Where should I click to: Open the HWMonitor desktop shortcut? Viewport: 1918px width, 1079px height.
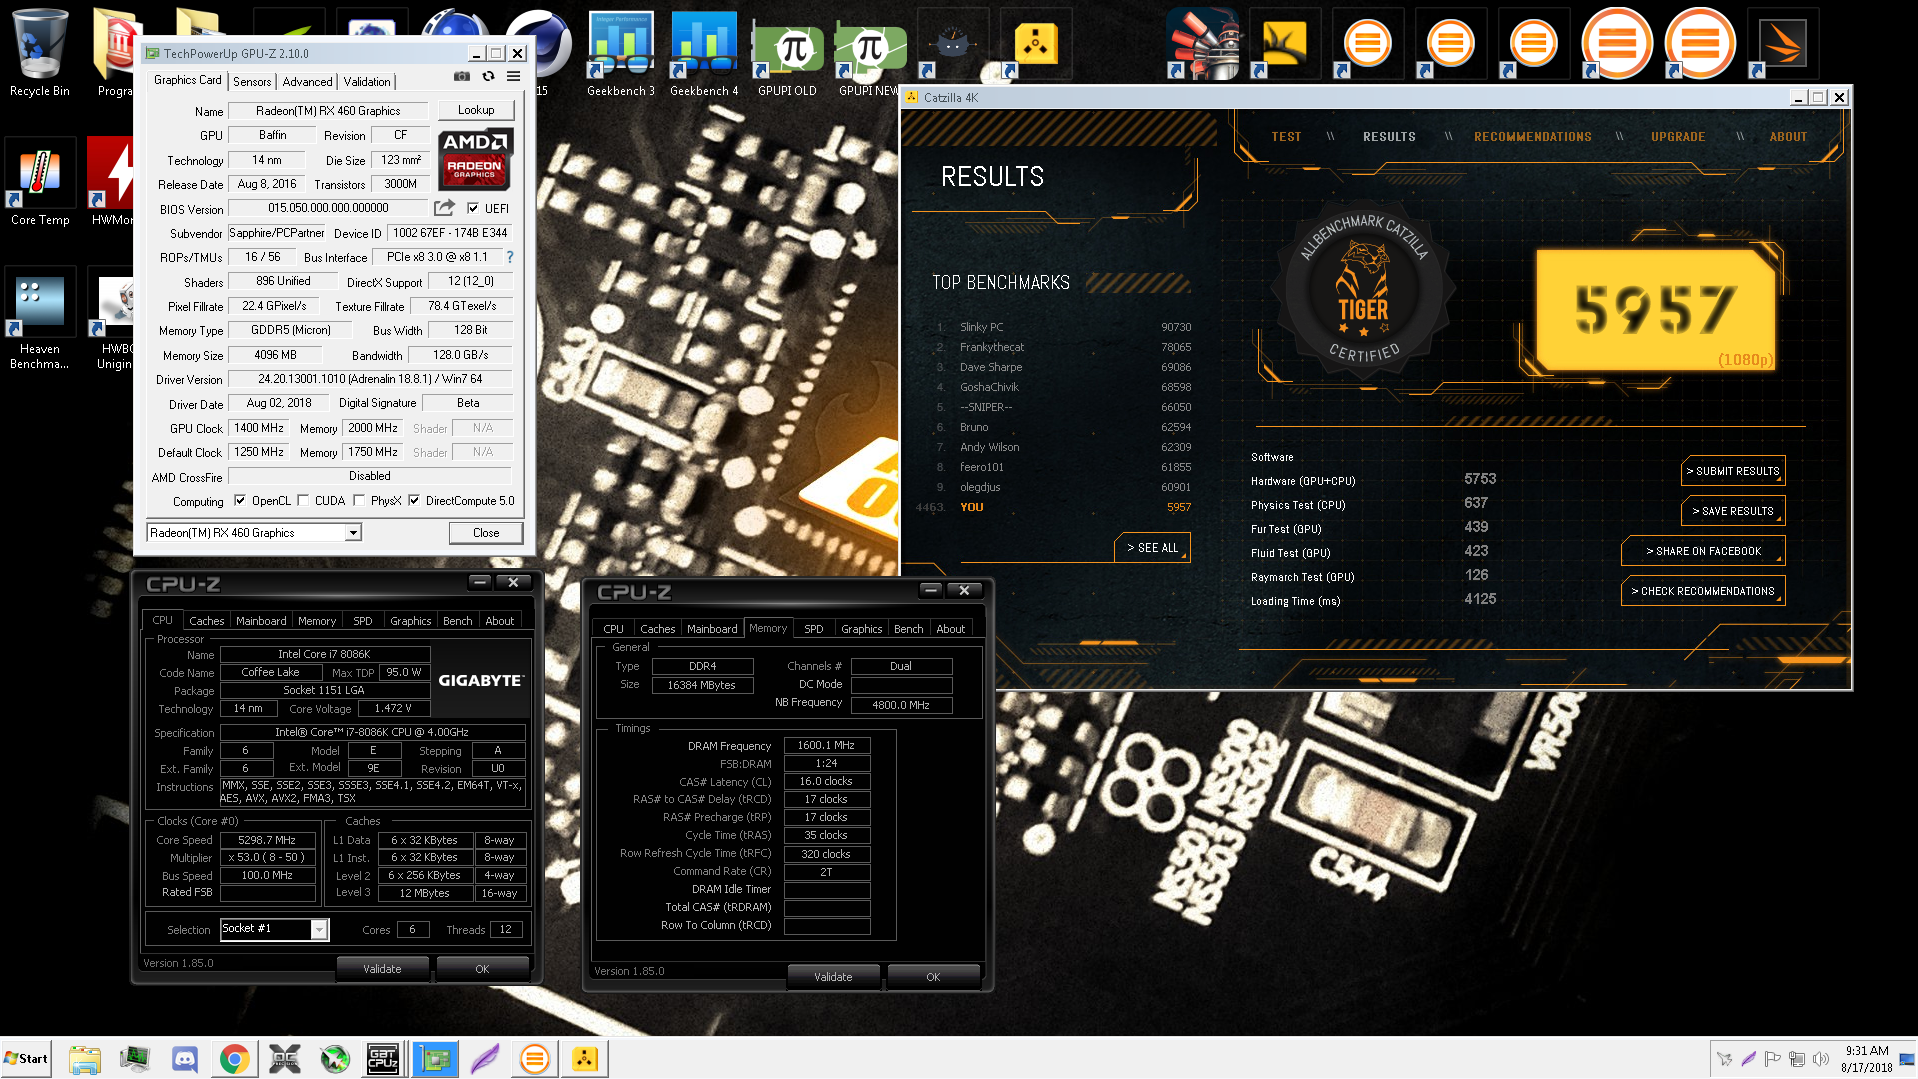pos(111,183)
